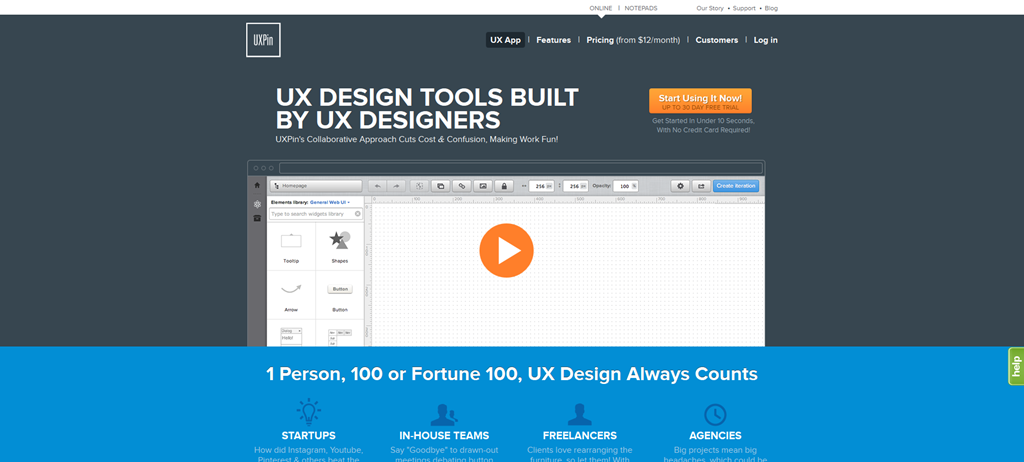Click the group selection toolbar icon
Viewport: 1024px width, 462px height.
(x=420, y=186)
